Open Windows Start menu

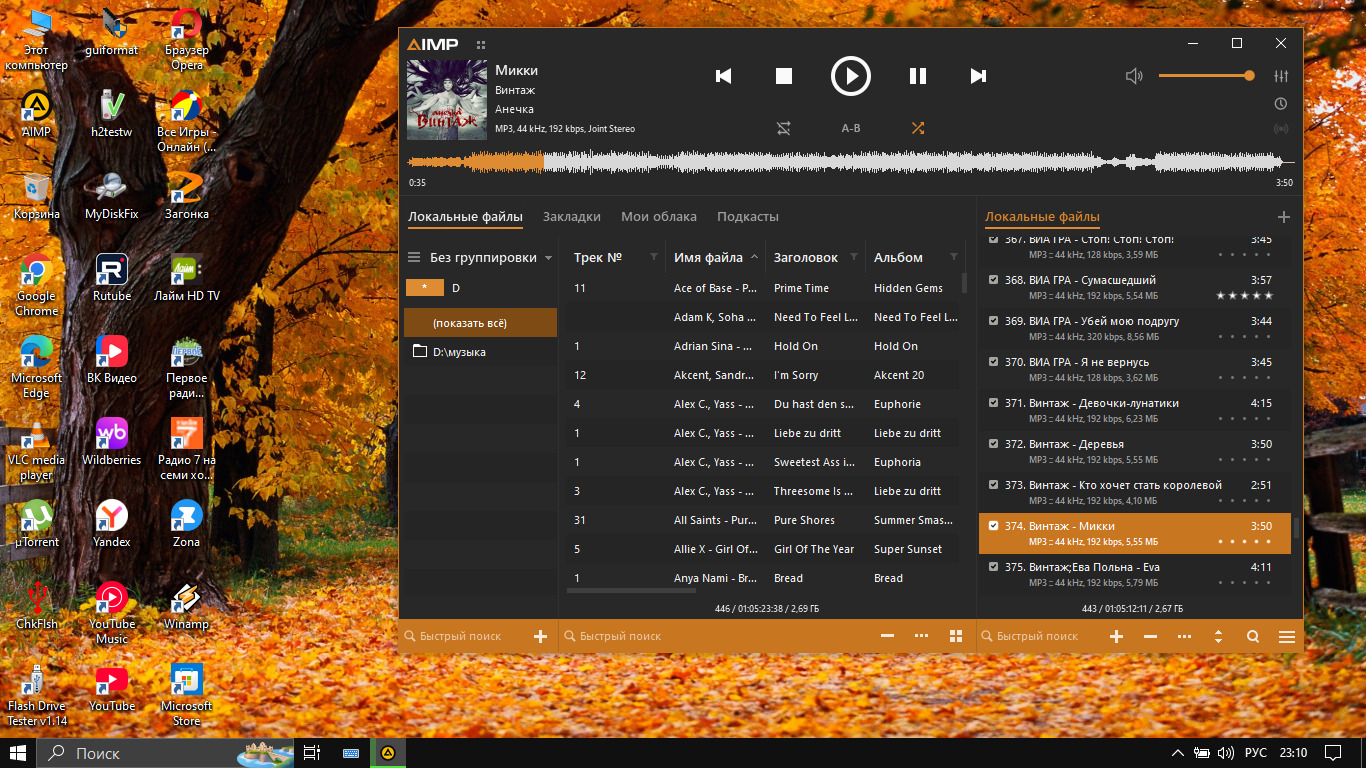point(18,753)
